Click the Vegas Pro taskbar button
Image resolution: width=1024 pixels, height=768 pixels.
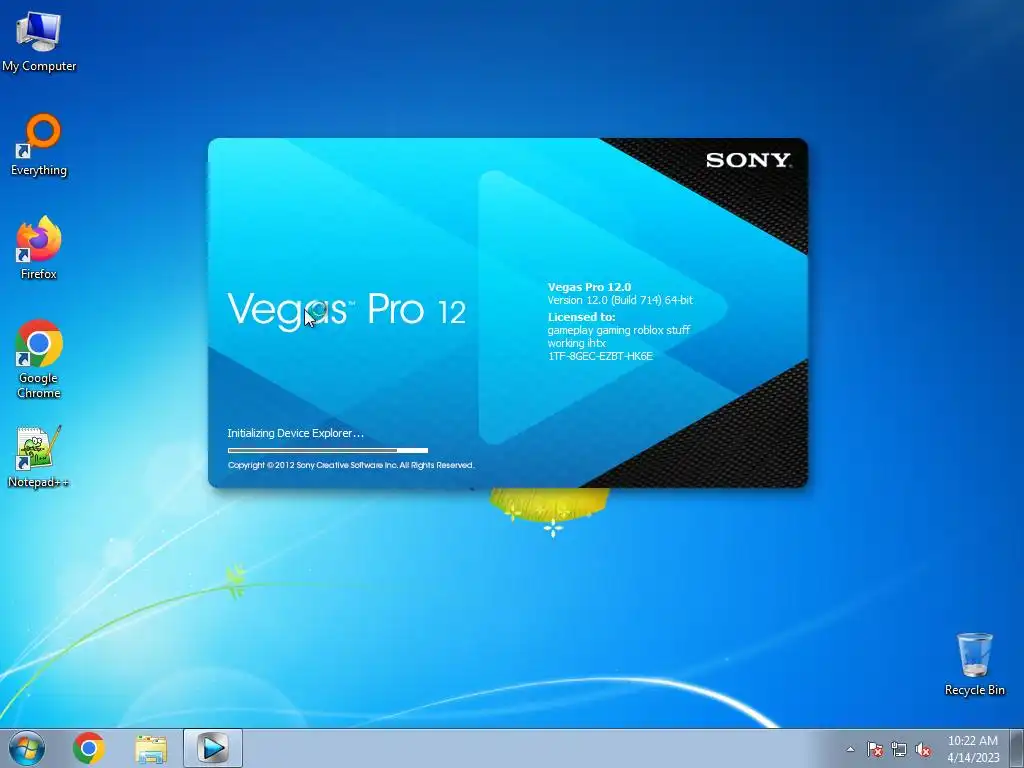click(212, 748)
